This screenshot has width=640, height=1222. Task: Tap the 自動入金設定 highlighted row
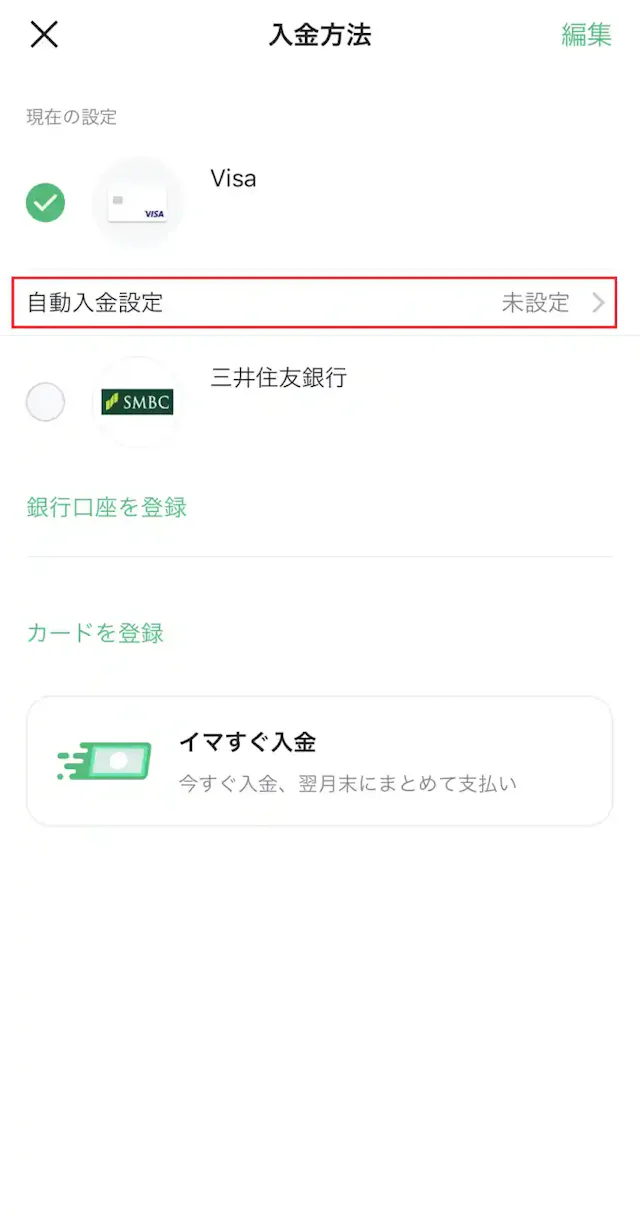[320, 302]
